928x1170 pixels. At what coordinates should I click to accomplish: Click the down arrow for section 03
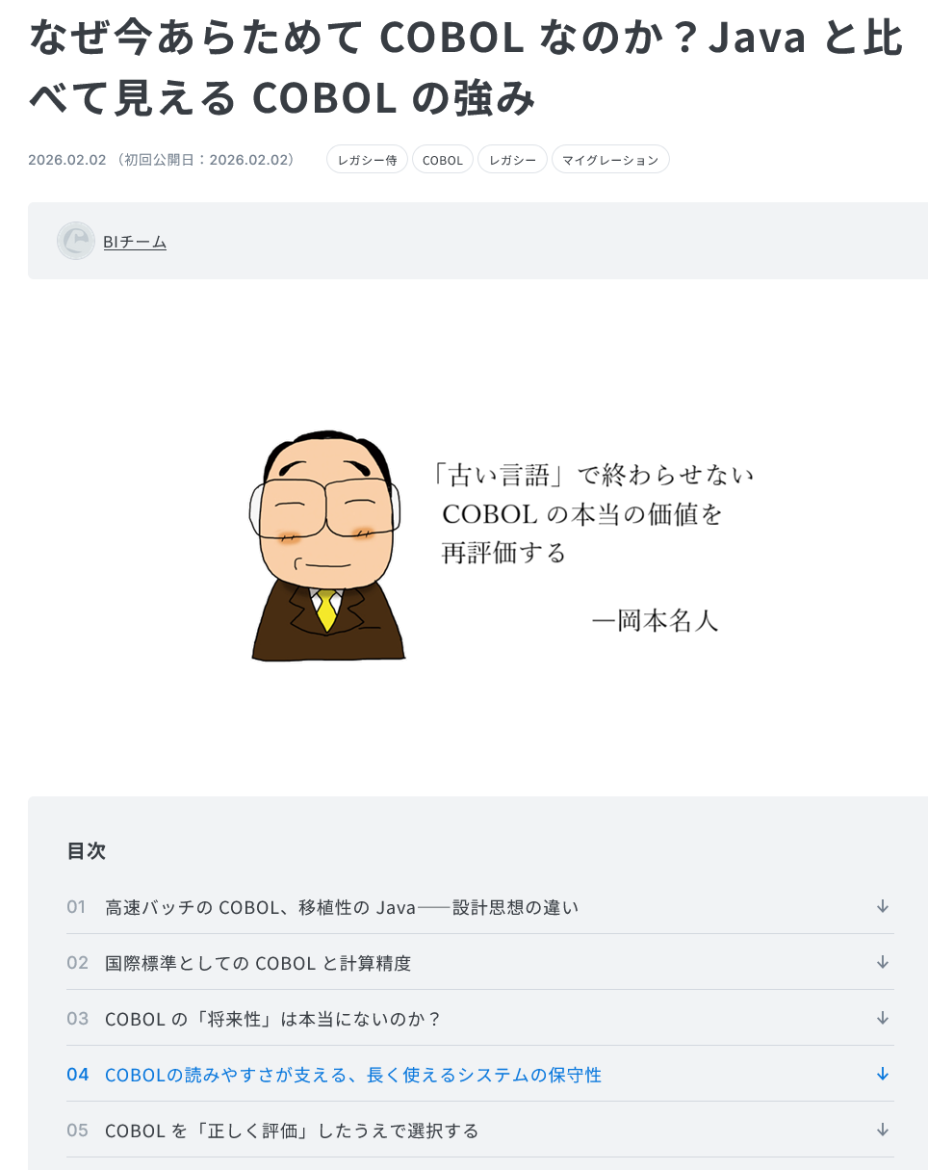pyautogui.click(x=882, y=1019)
